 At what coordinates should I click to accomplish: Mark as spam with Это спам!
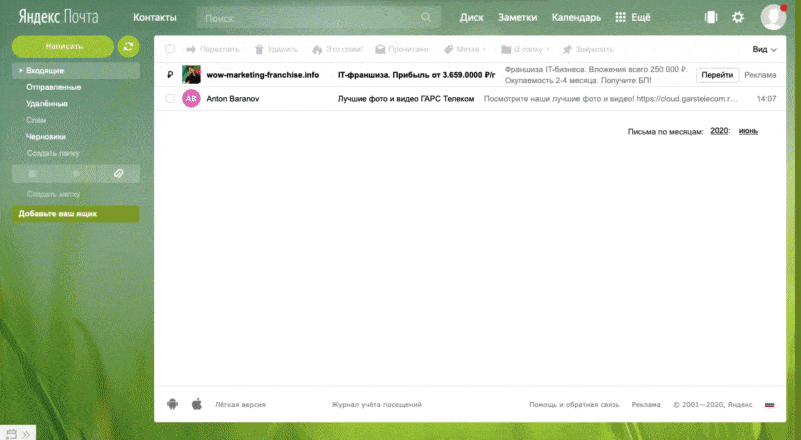click(x=338, y=50)
